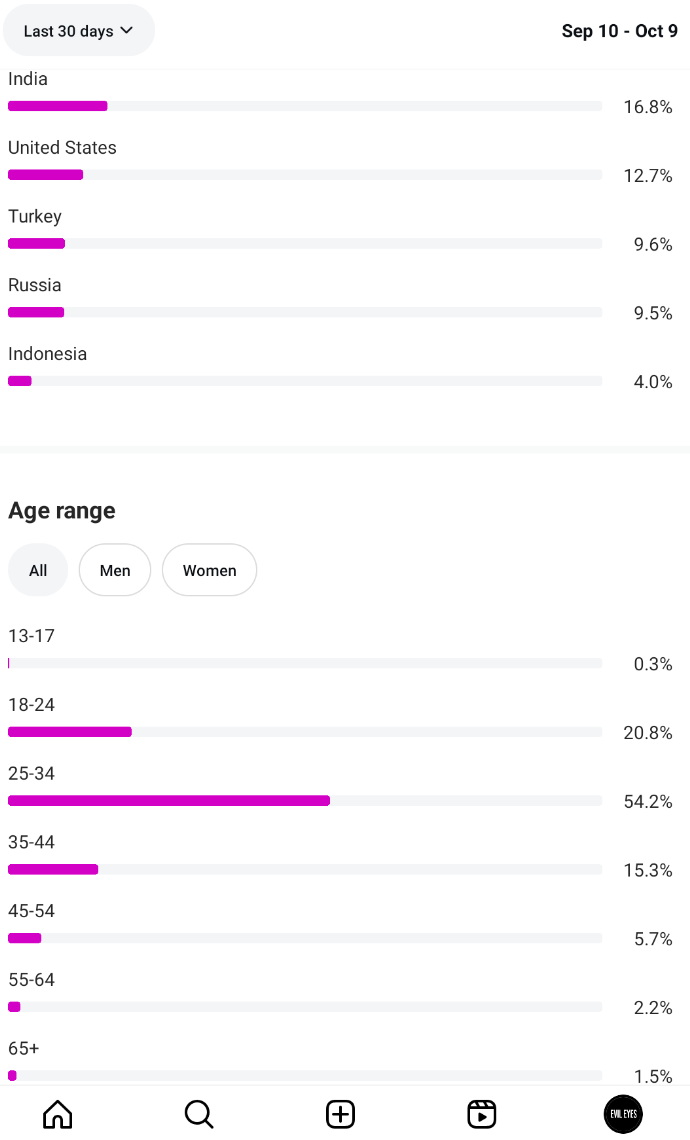Click the Russia country label
690x1140 pixels.
pos(35,285)
